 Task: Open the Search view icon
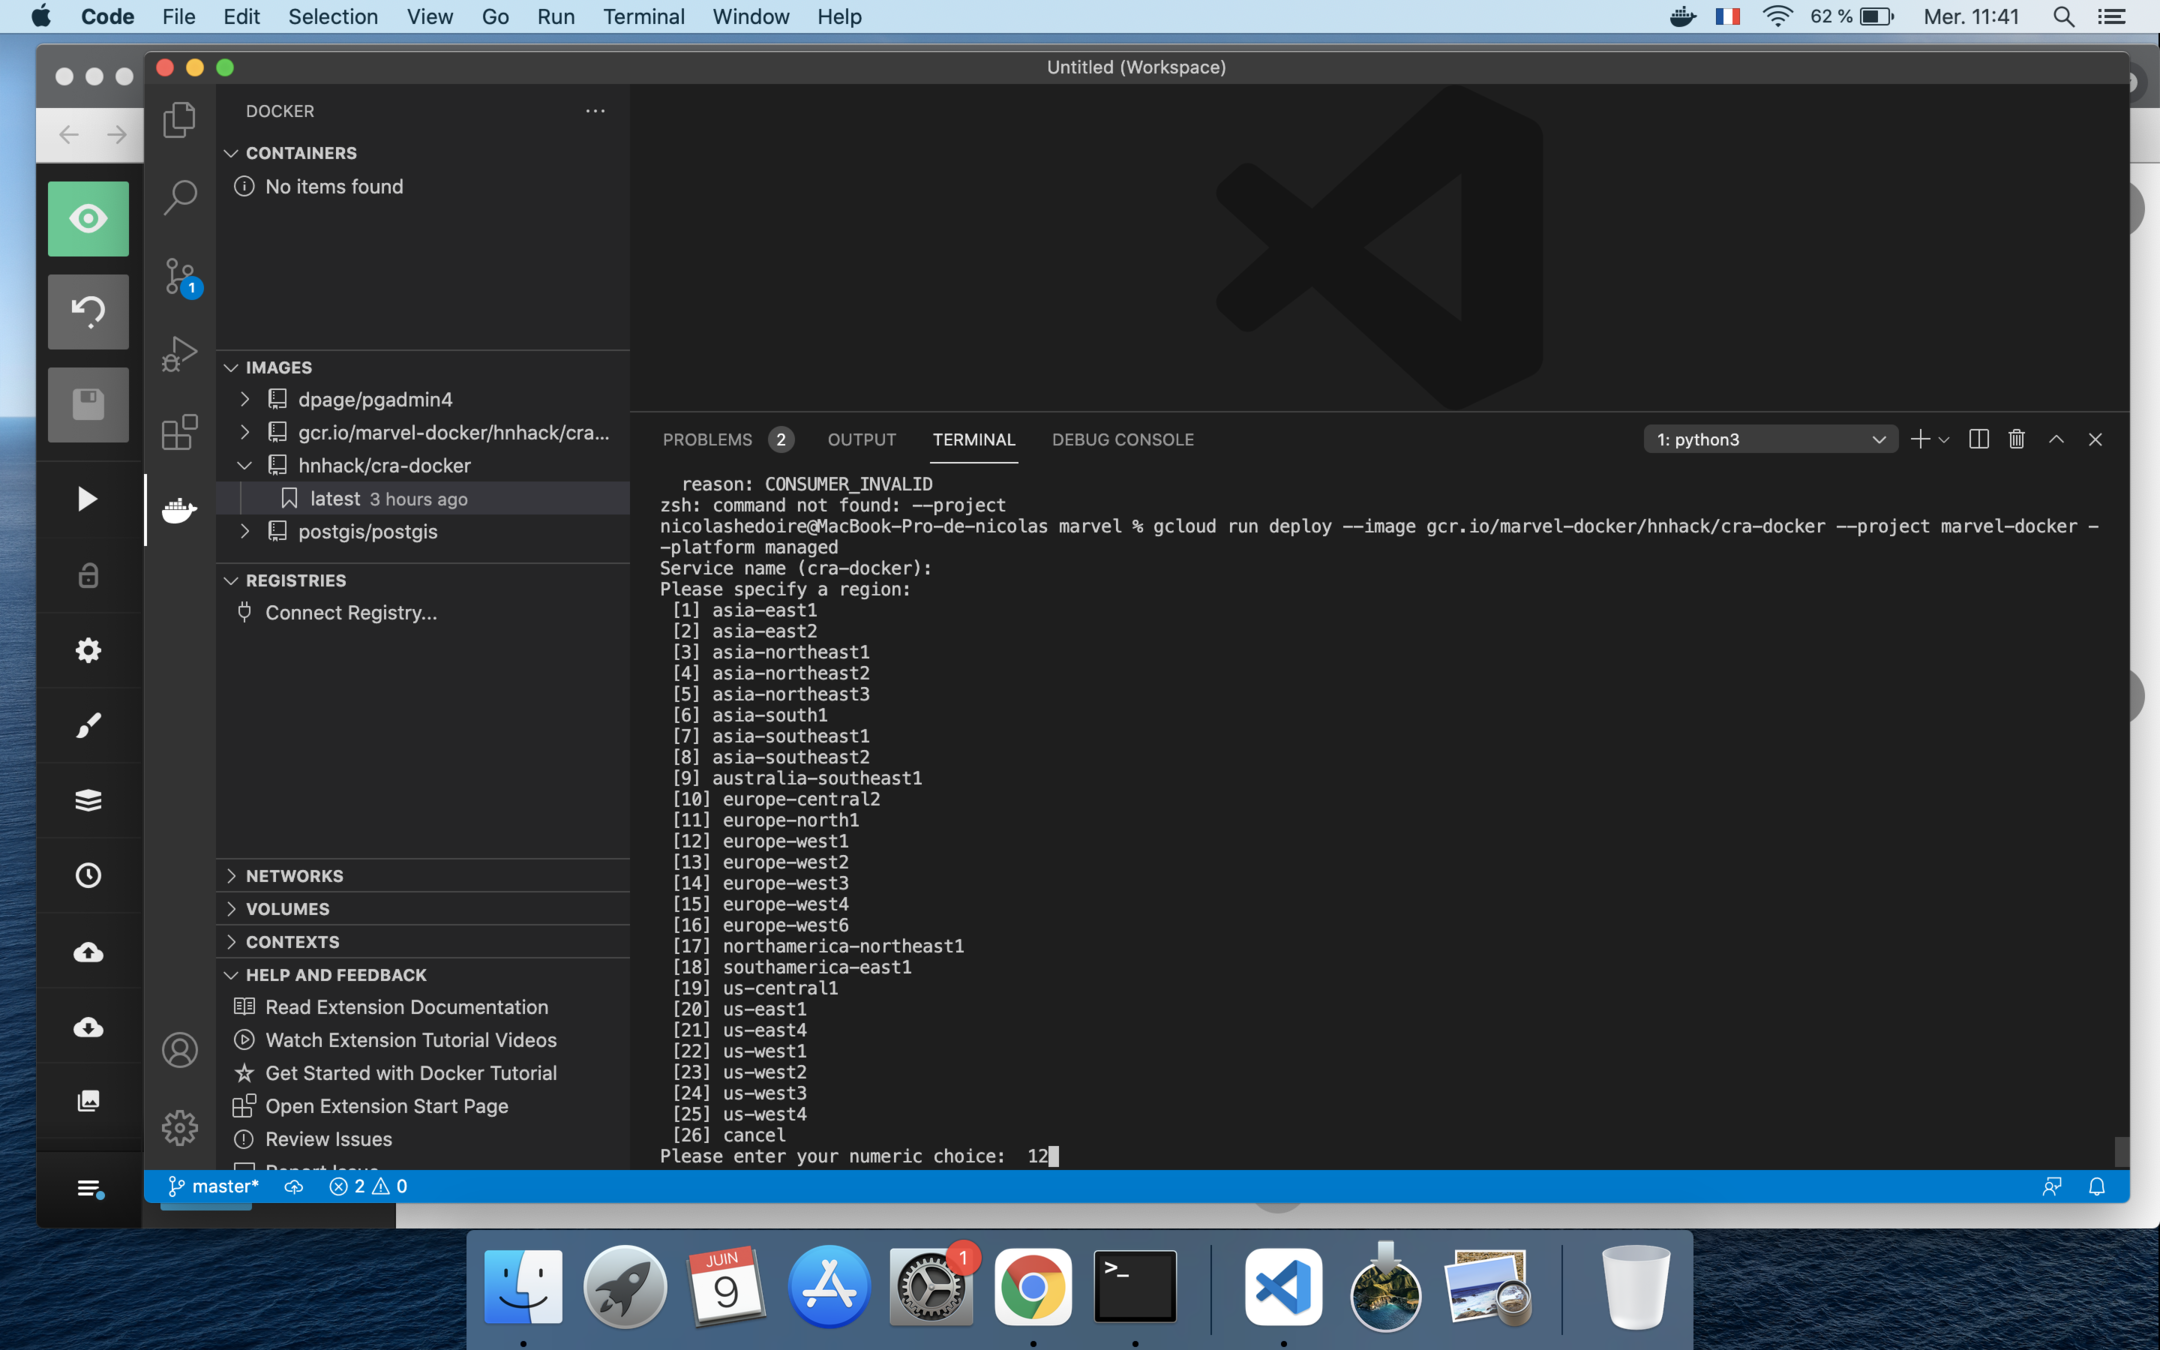coord(179,196)
